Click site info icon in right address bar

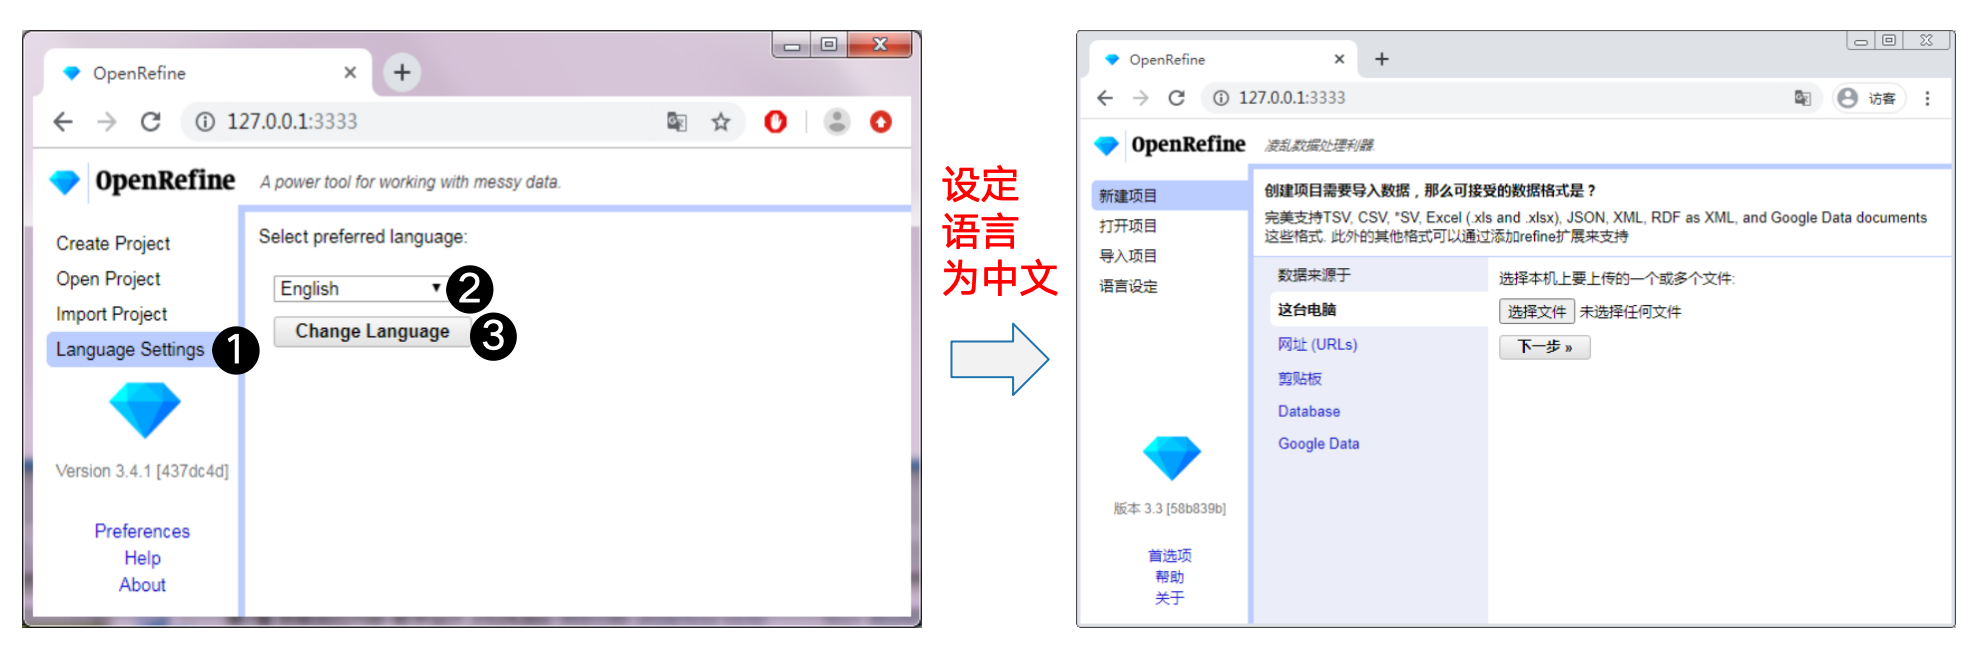[1221, 98]
